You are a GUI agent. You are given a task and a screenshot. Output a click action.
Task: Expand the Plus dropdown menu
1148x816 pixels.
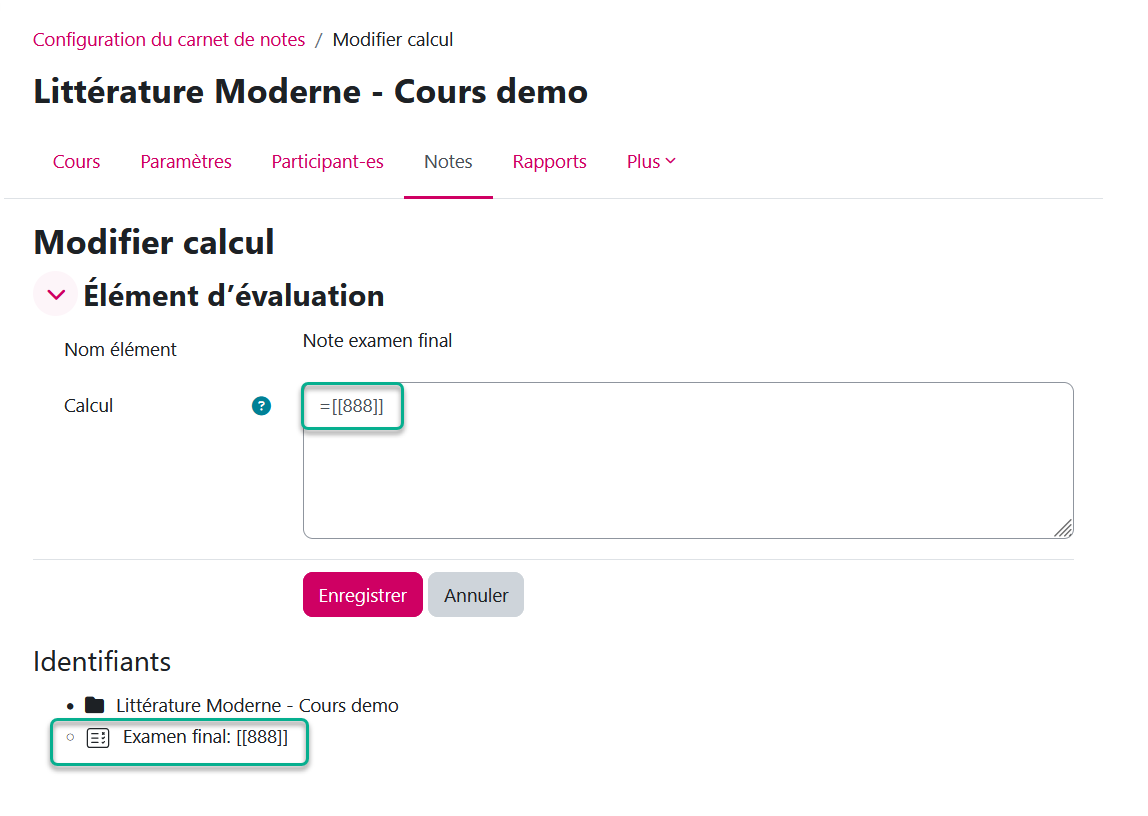[651, 162]
